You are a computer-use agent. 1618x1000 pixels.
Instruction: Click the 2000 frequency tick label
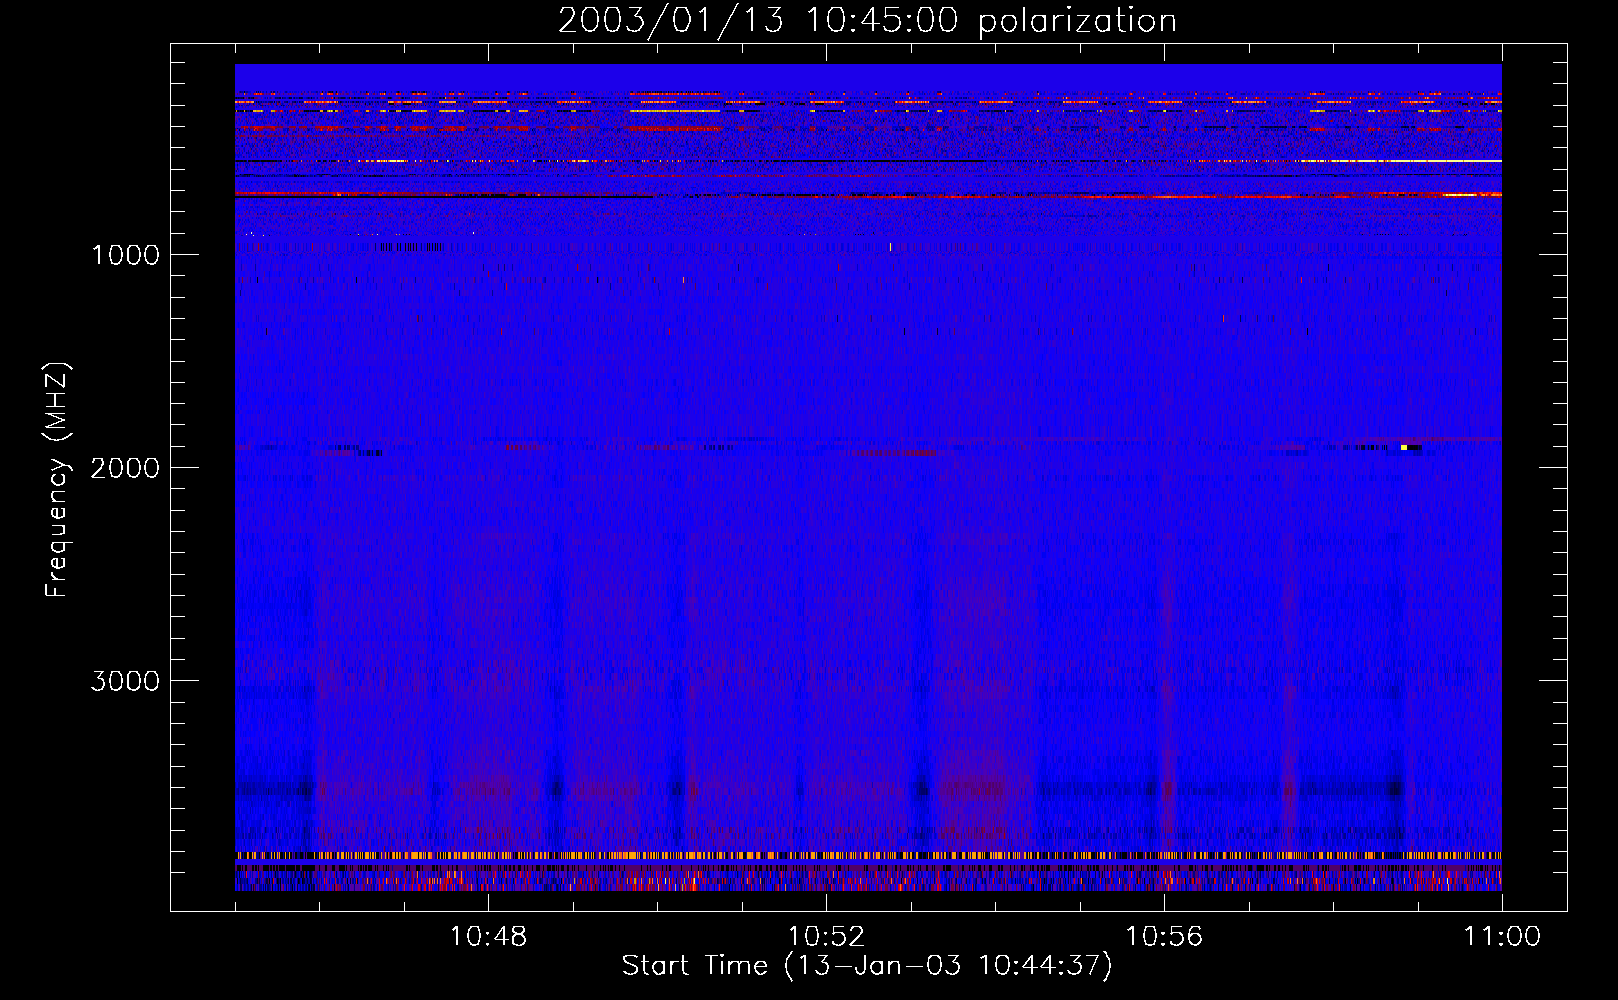click(x=125, y=468)
